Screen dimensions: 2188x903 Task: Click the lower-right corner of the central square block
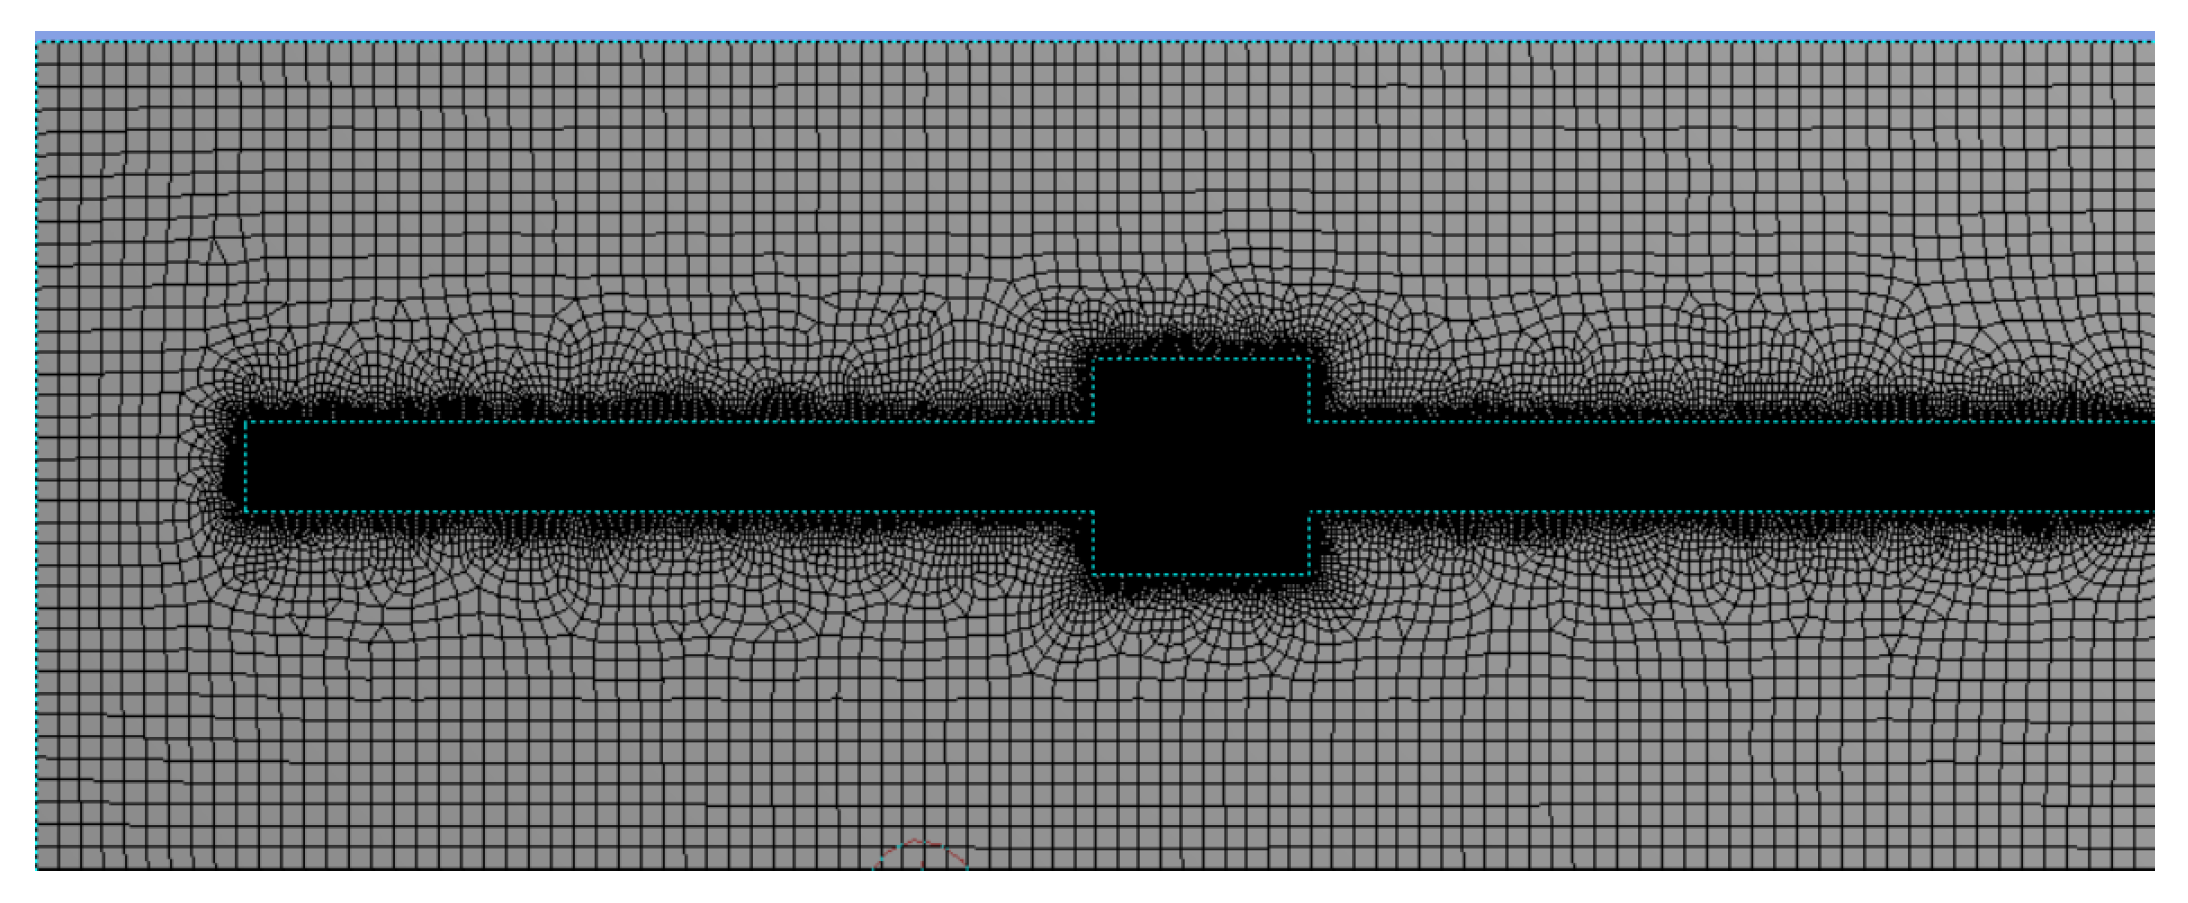[x=1309, y=574]
